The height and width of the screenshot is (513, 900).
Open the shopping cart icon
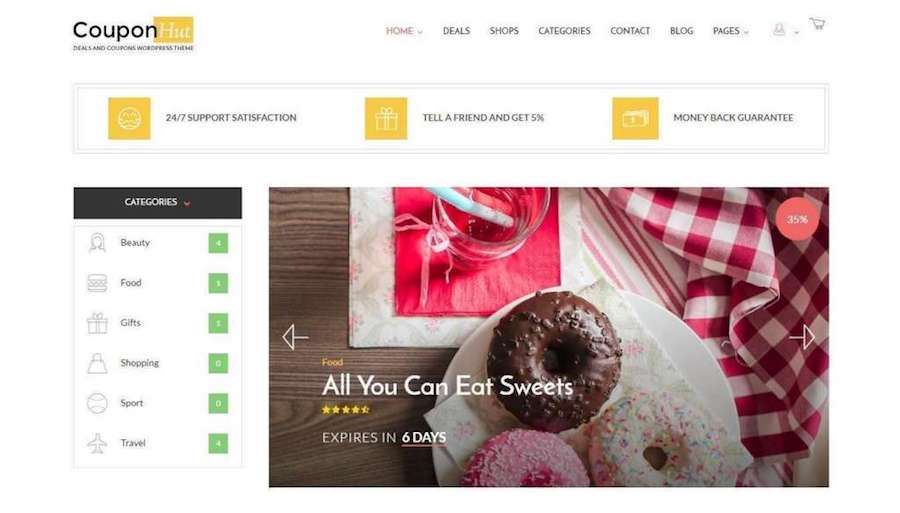point(817,24)
